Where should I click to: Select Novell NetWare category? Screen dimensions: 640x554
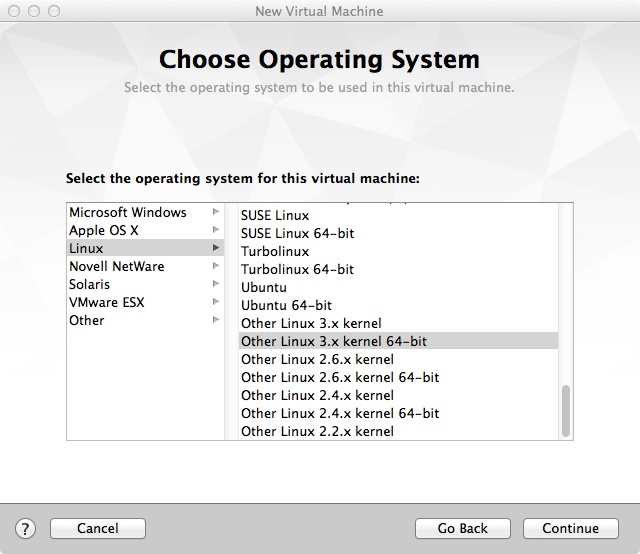pos(145,266)
